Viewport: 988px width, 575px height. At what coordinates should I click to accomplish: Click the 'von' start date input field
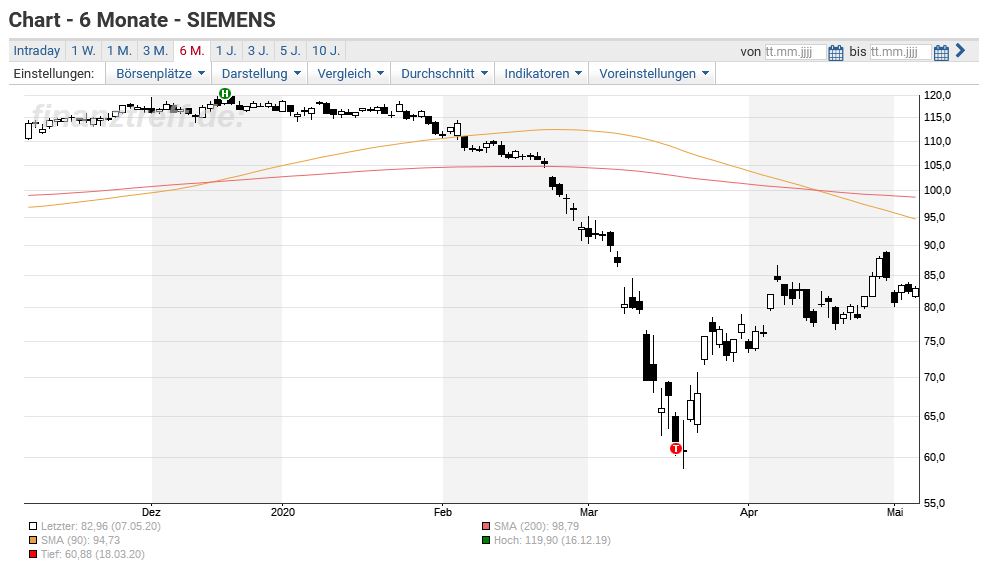click(795, 52)
